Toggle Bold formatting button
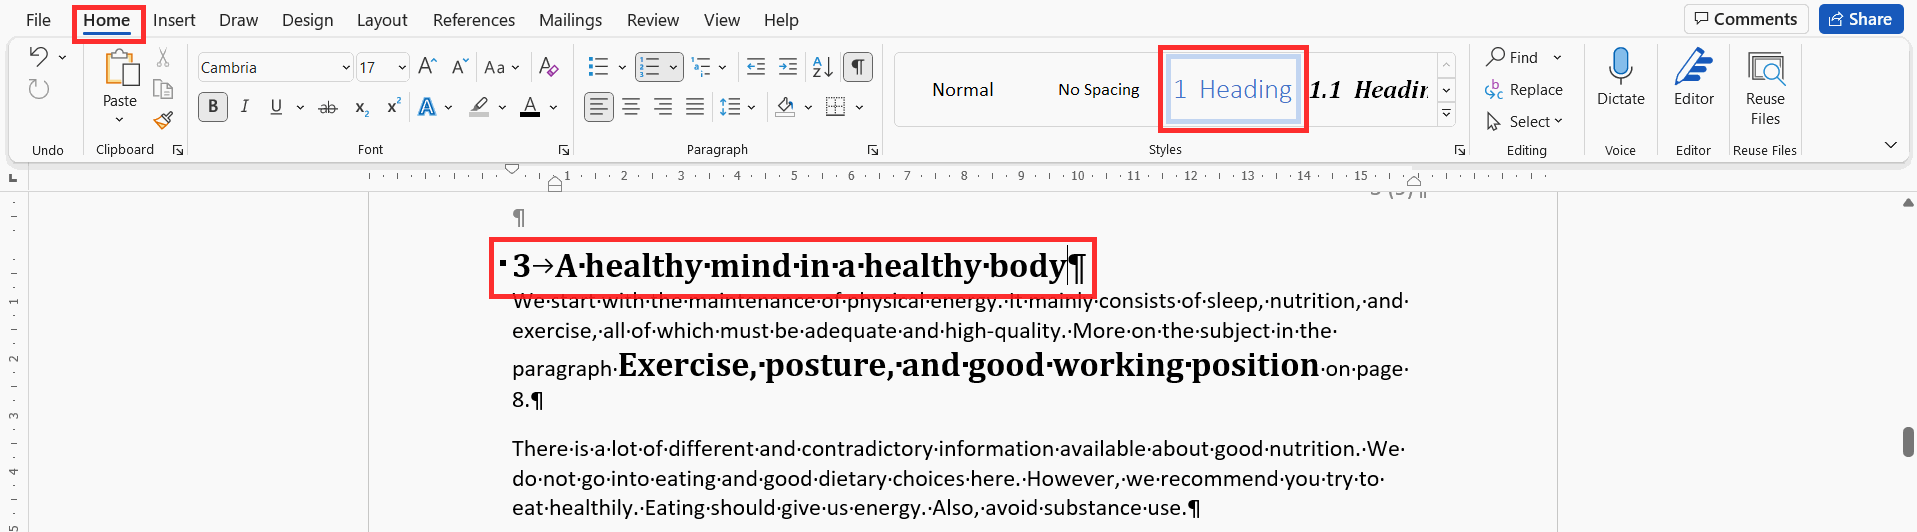The width and height of the screenshot is (1917, 532). [213, 107]
